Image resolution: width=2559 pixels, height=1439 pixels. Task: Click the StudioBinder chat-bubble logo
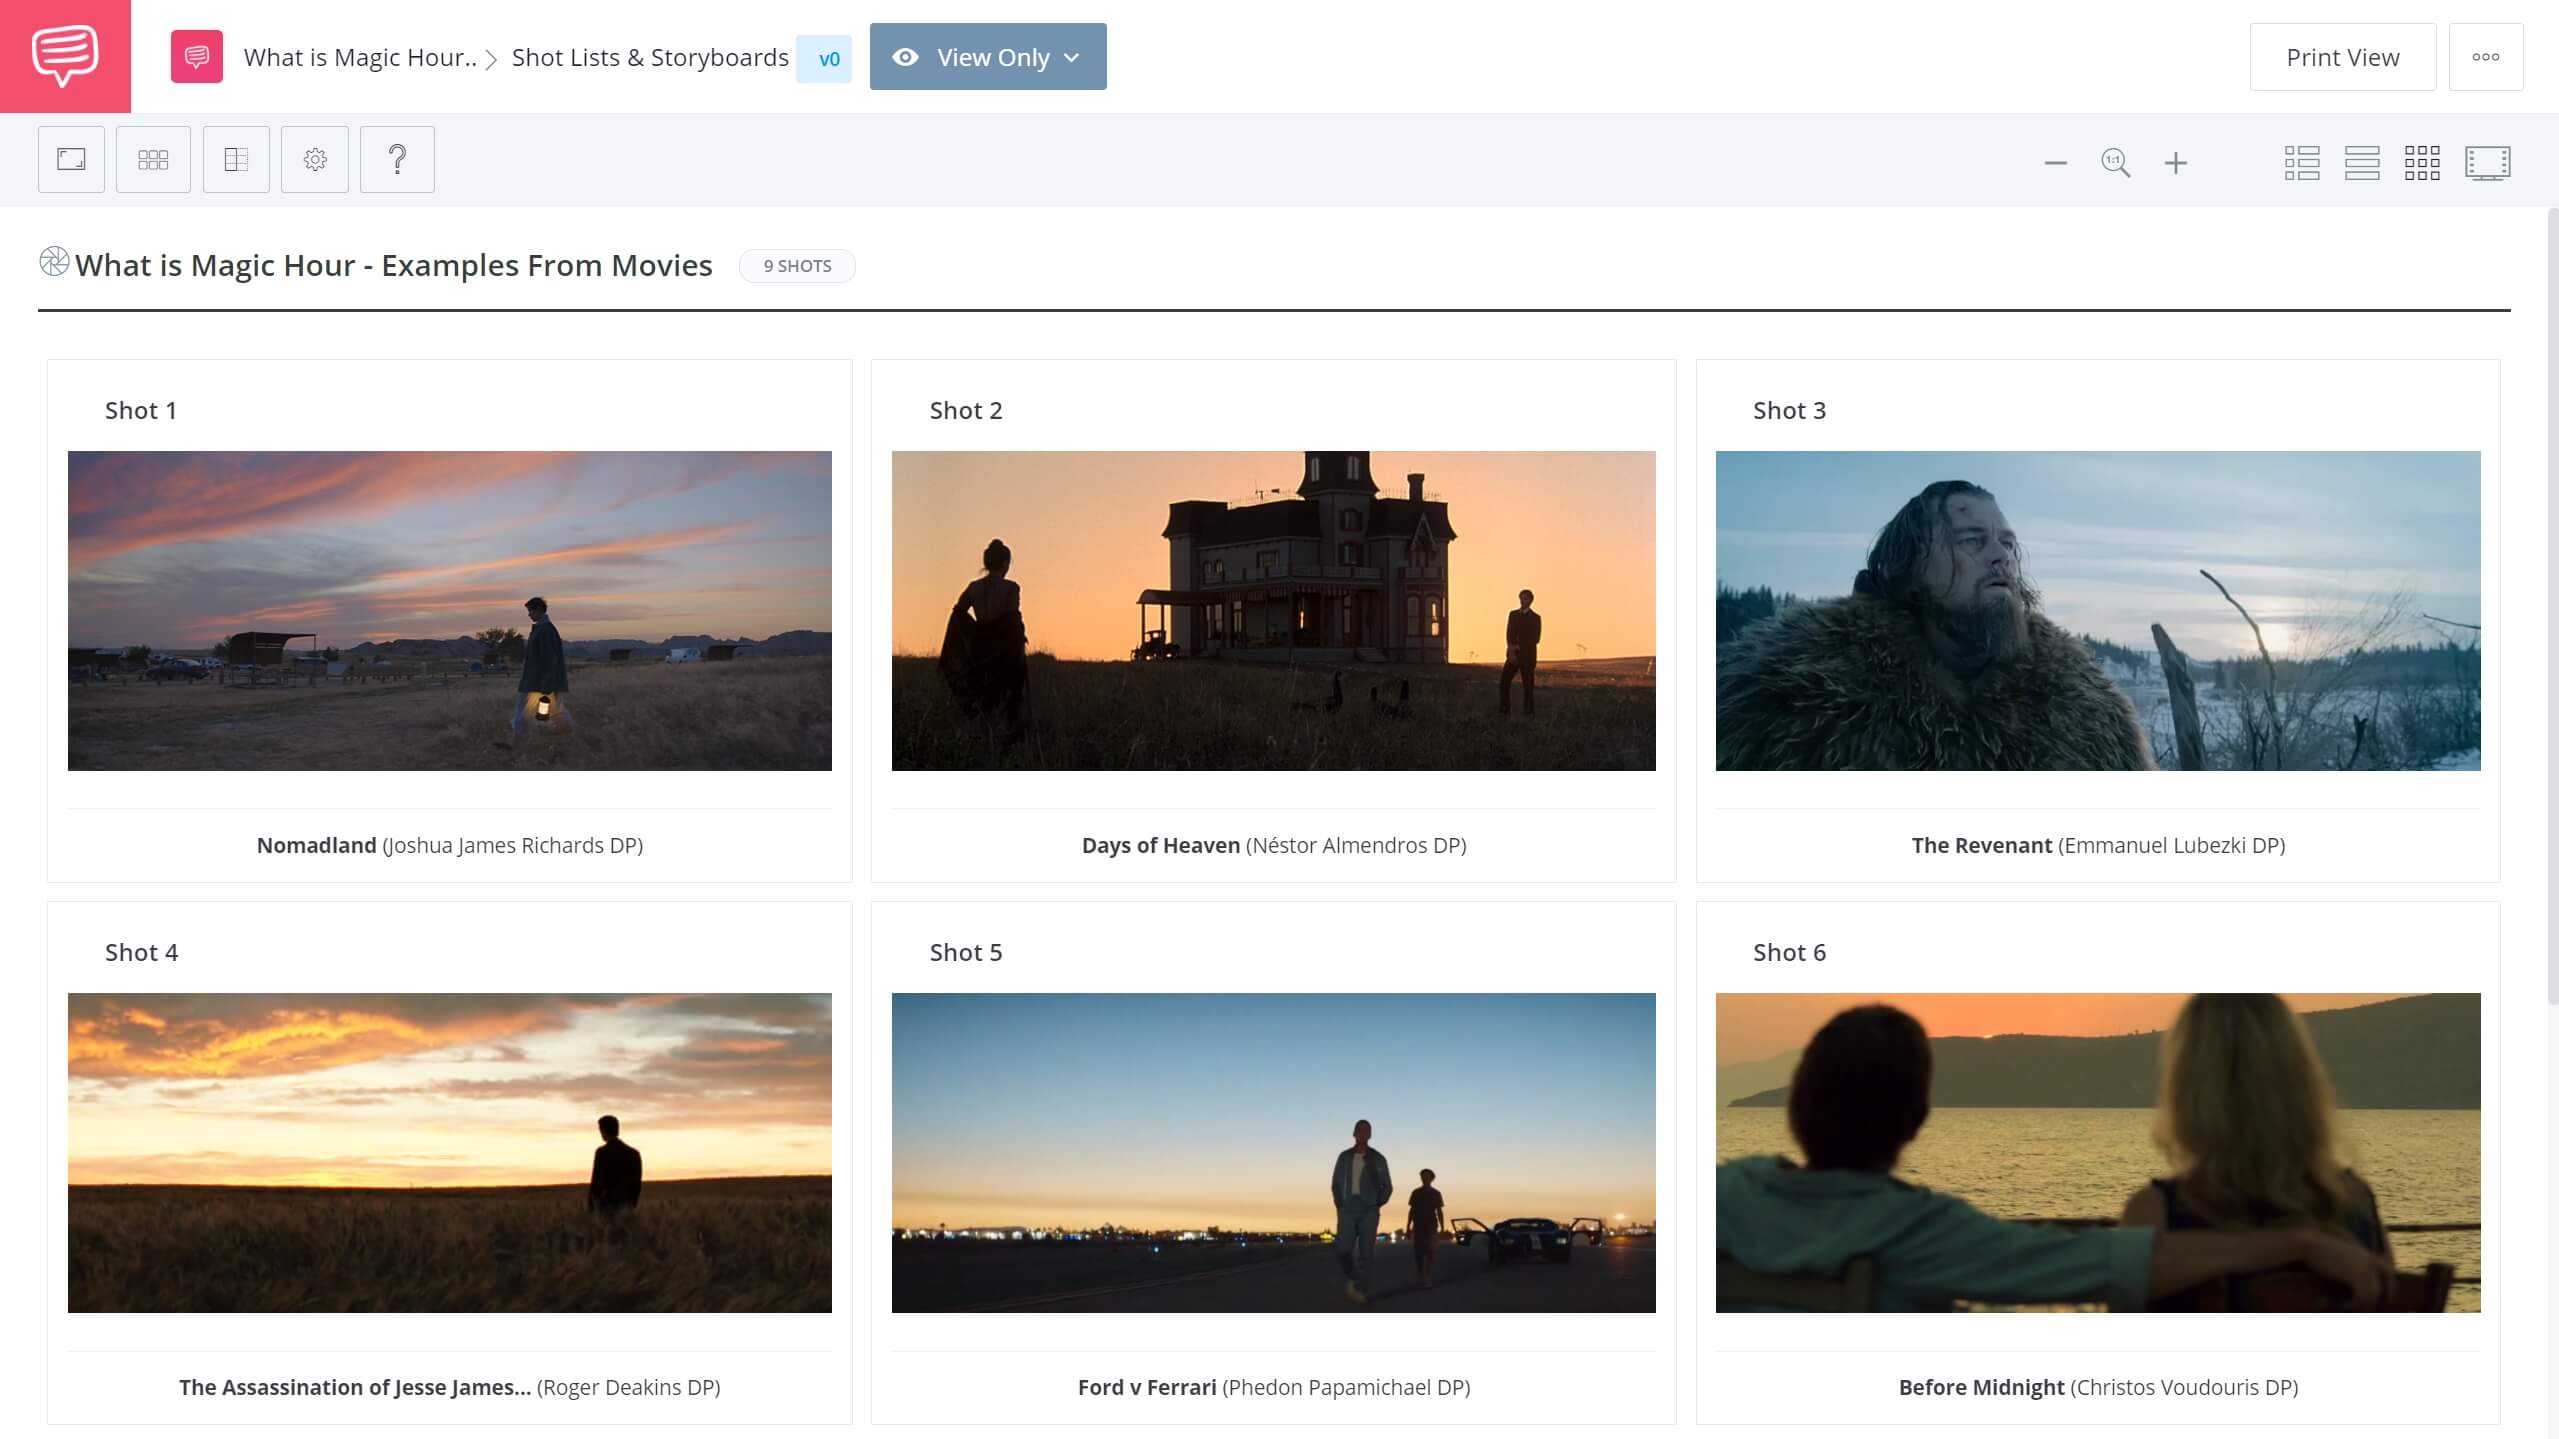coord(65,56)
